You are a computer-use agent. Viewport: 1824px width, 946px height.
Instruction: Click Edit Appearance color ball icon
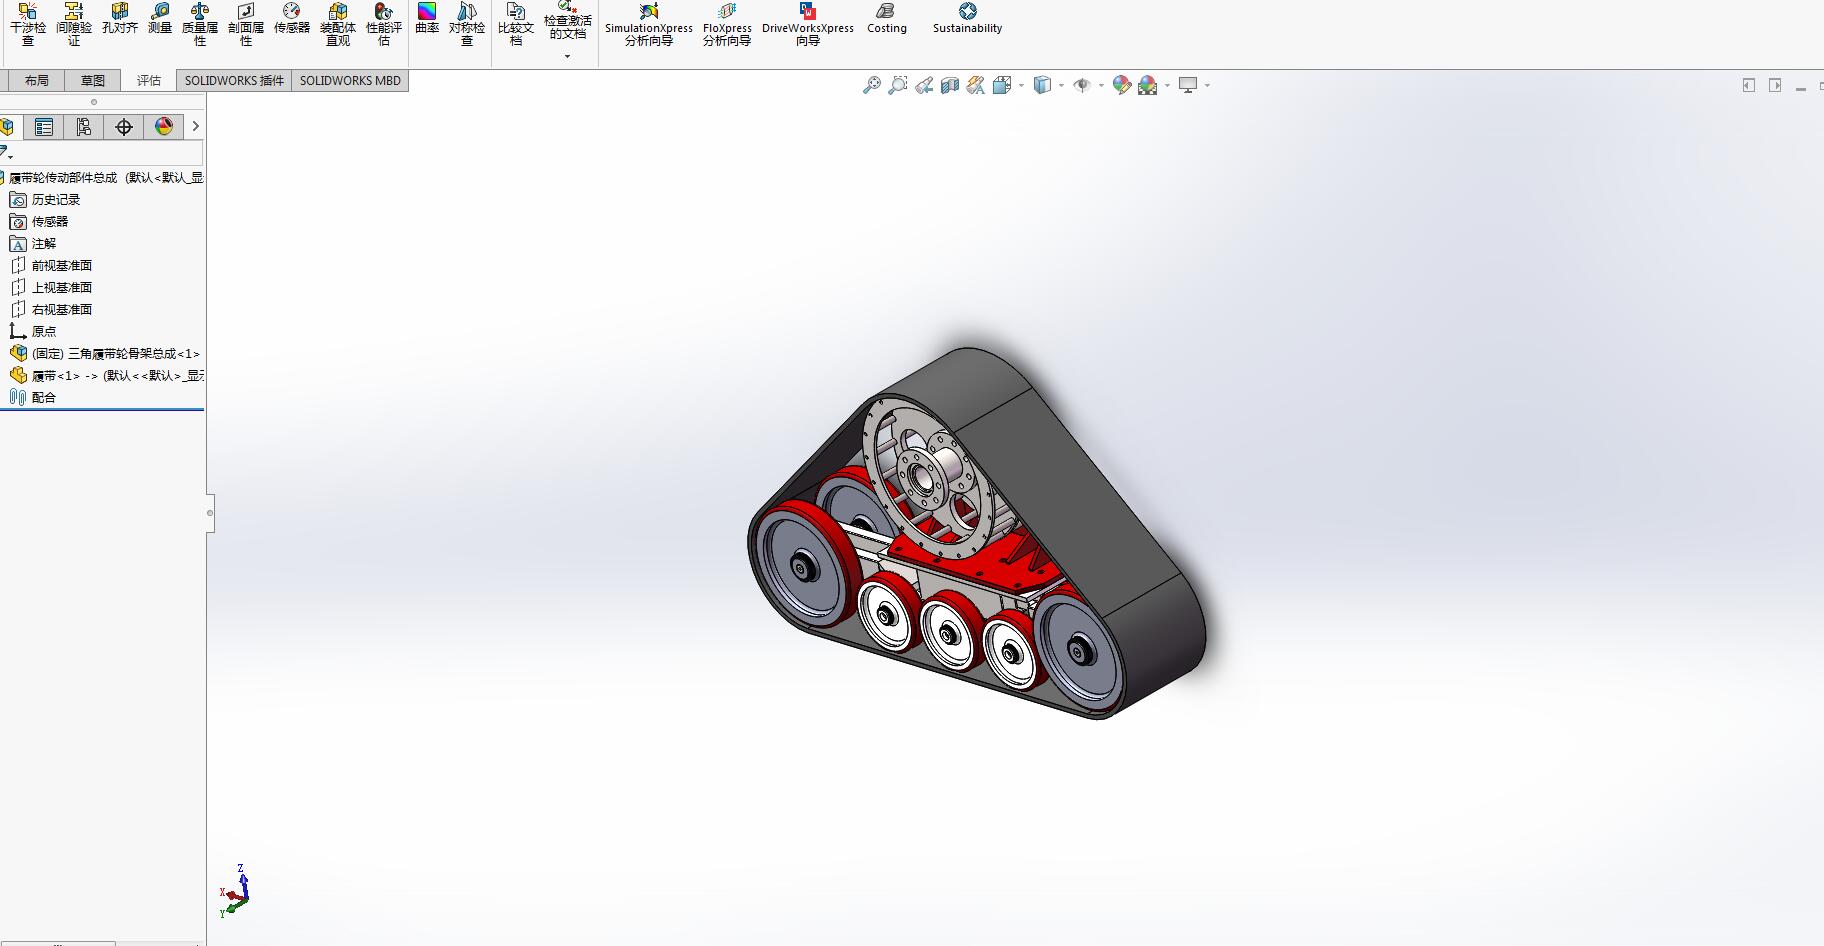1122,86
